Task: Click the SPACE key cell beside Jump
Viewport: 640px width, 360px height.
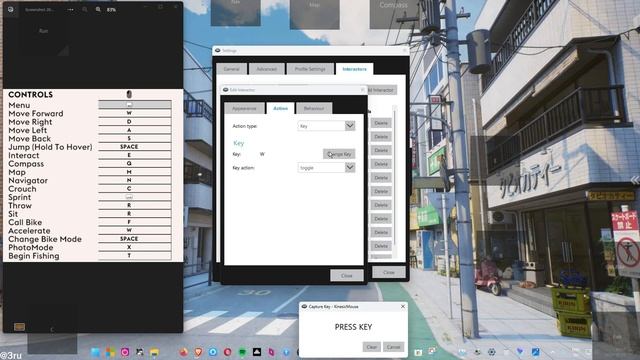Action: point(135,147)
